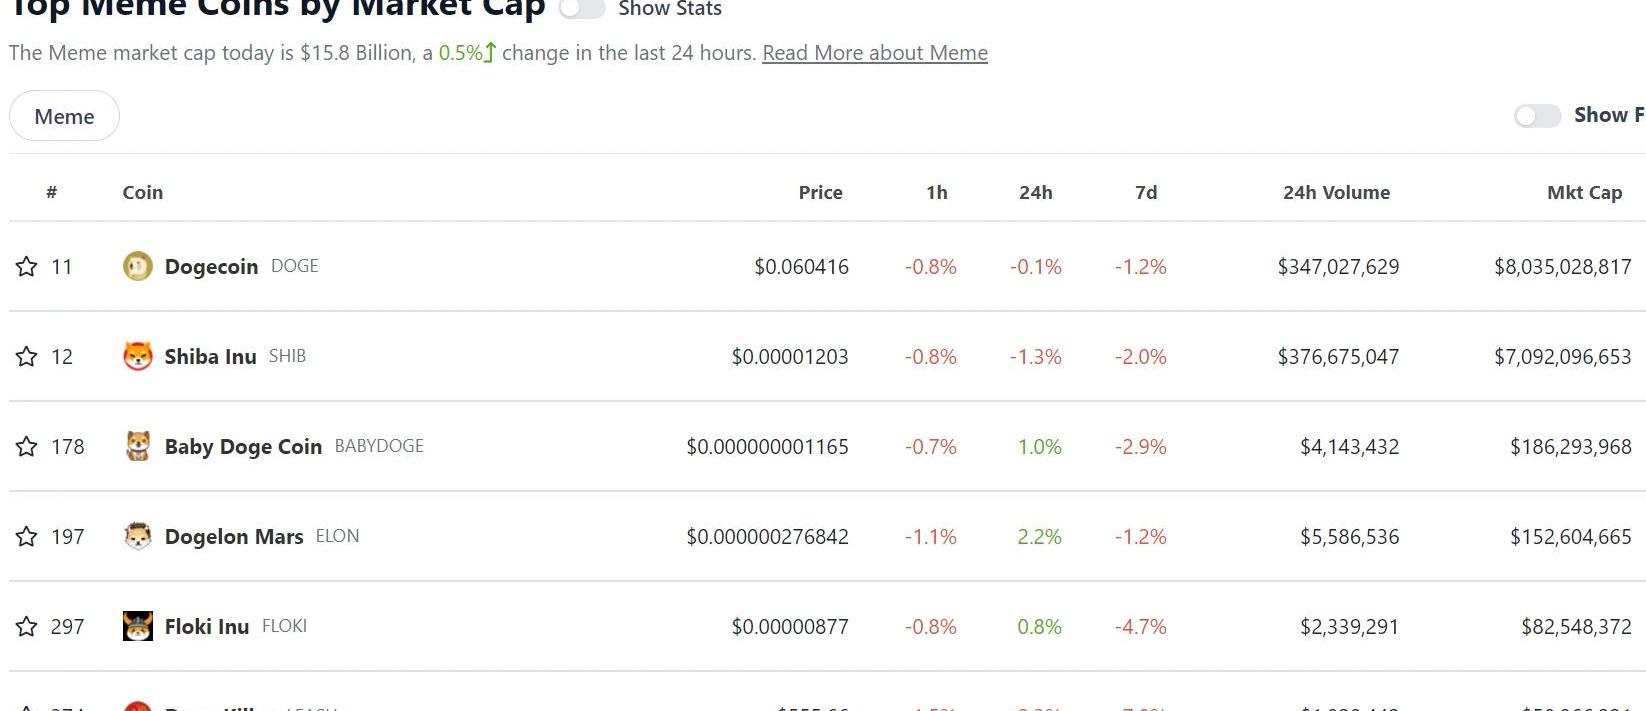Click the Shiba Inu coin logo
The width and height of the screenshot is (1646, 711).
click(137, 356)
